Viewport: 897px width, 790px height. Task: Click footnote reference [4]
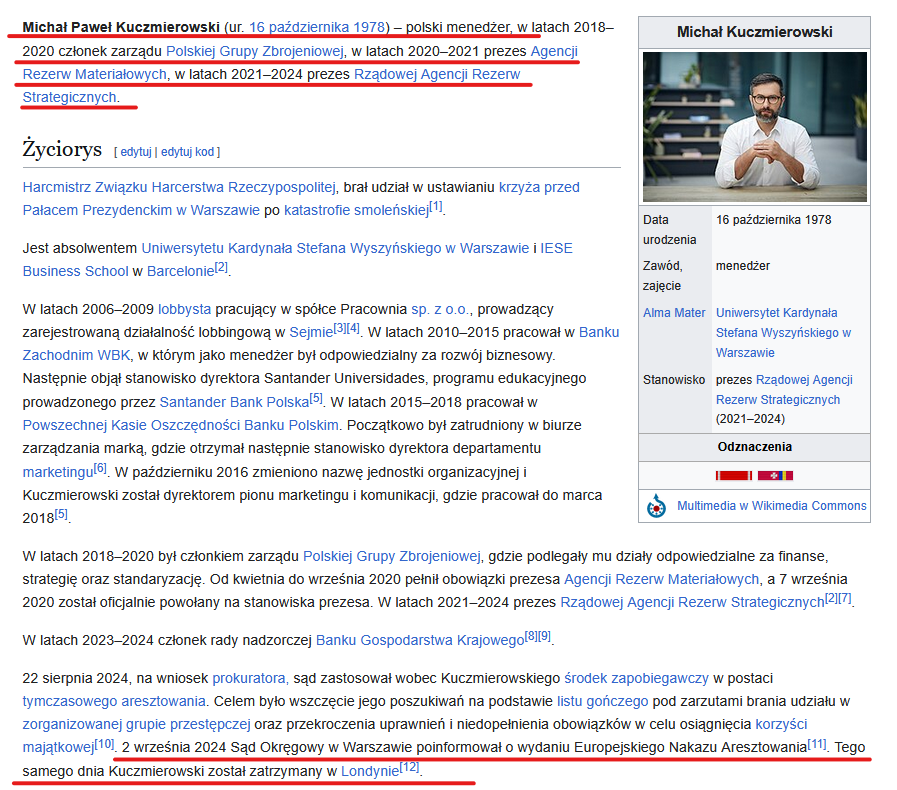click(x=353, y=328)
